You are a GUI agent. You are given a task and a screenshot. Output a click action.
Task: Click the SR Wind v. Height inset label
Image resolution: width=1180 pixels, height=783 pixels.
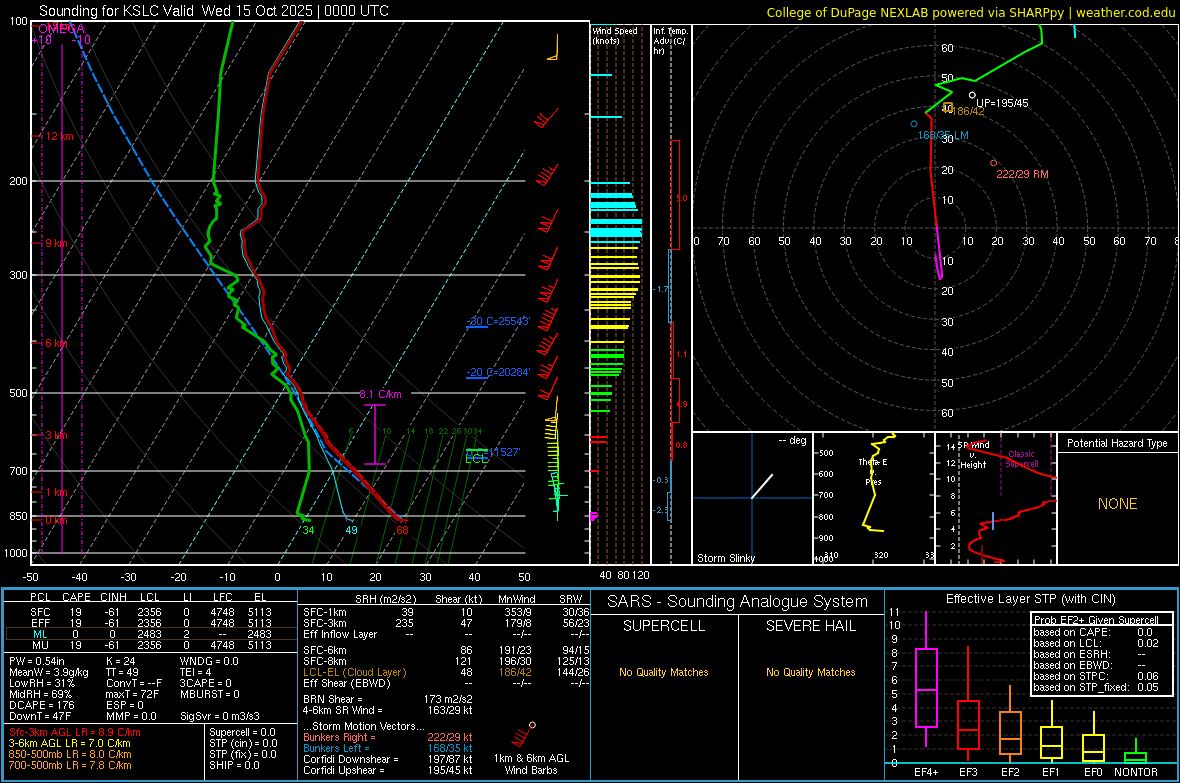click(x=973, y=455)
